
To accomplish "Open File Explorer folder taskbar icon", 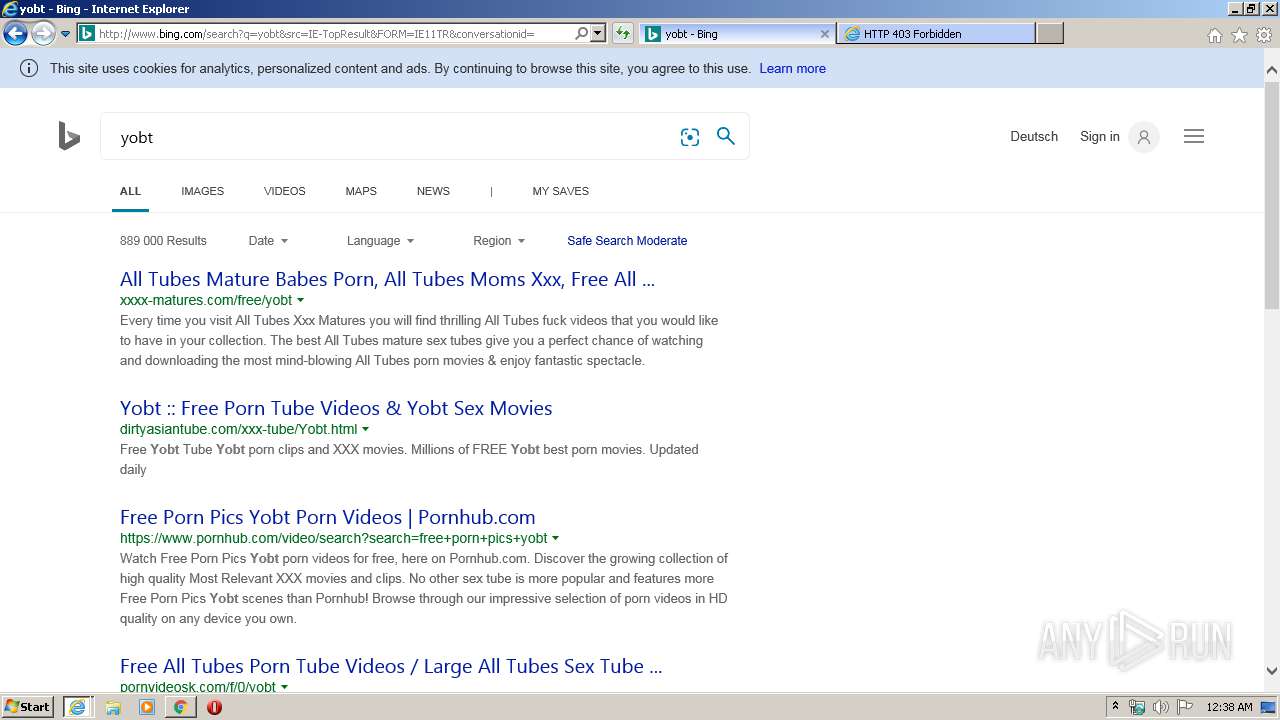I will [113, 707].
